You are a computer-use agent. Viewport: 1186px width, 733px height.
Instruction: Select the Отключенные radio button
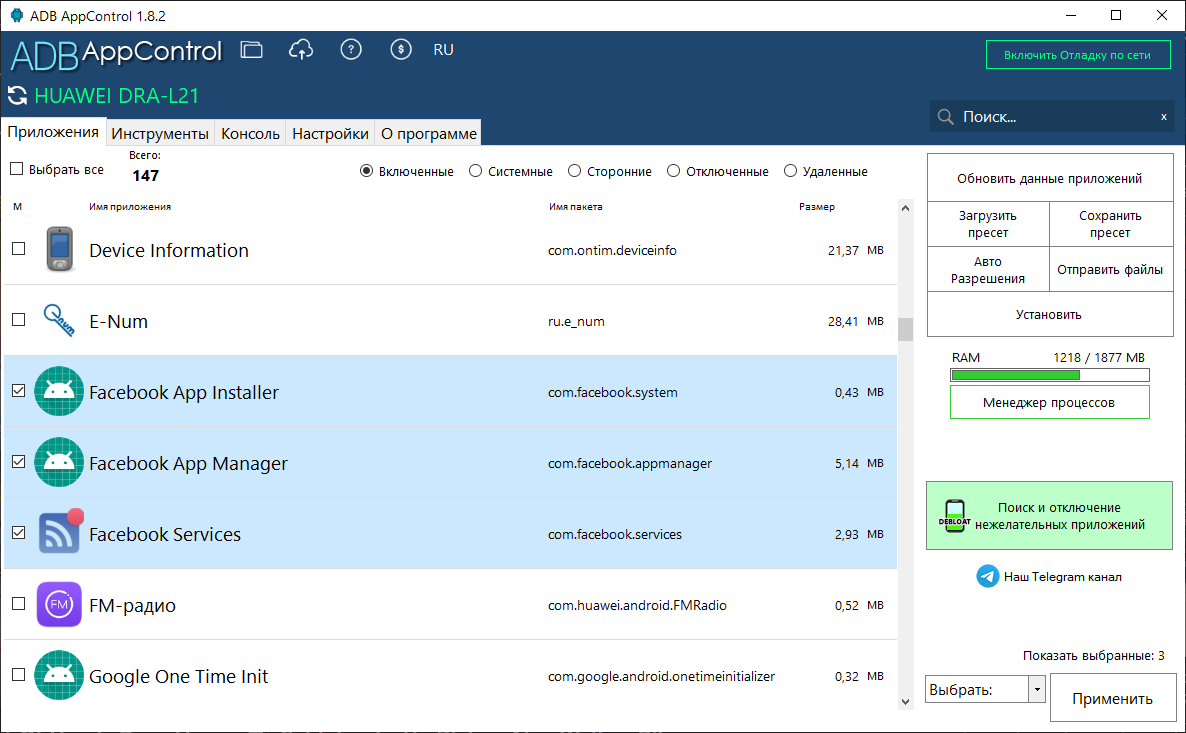tap(674, 171)
